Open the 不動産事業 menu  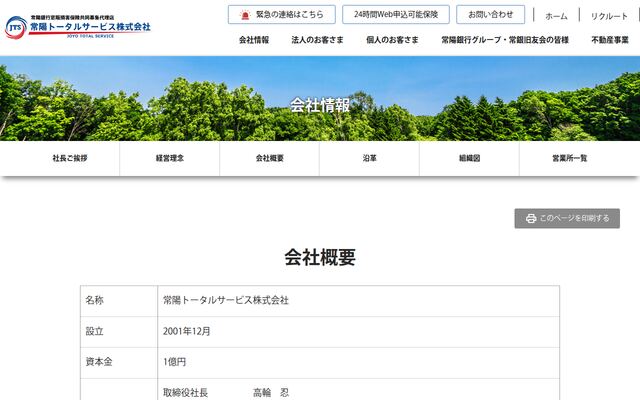pos(610,40)
